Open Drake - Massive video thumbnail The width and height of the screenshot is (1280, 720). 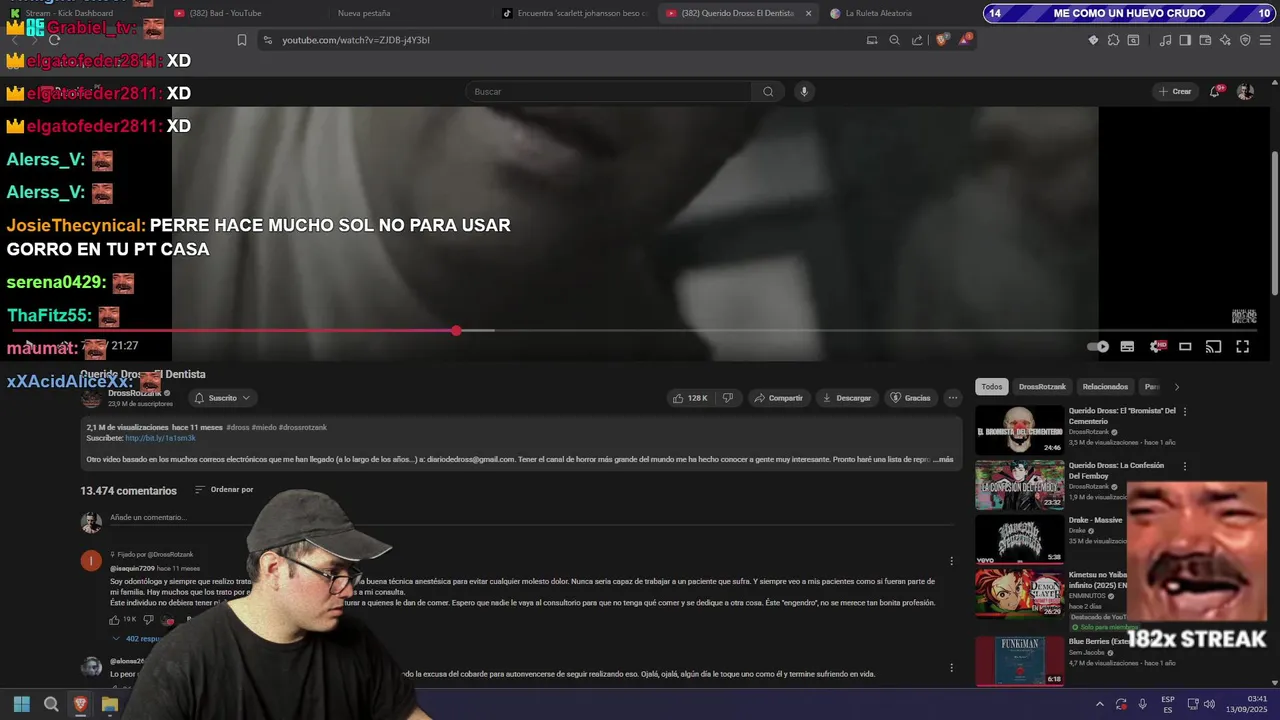pyautogui.click(x=1020, y=539)
